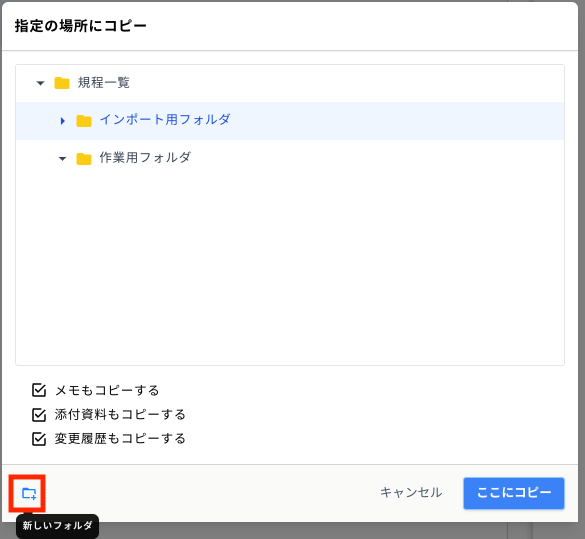
Task: Collapse the 作業用フォルダ node arrow
Action: click(62, 159)
